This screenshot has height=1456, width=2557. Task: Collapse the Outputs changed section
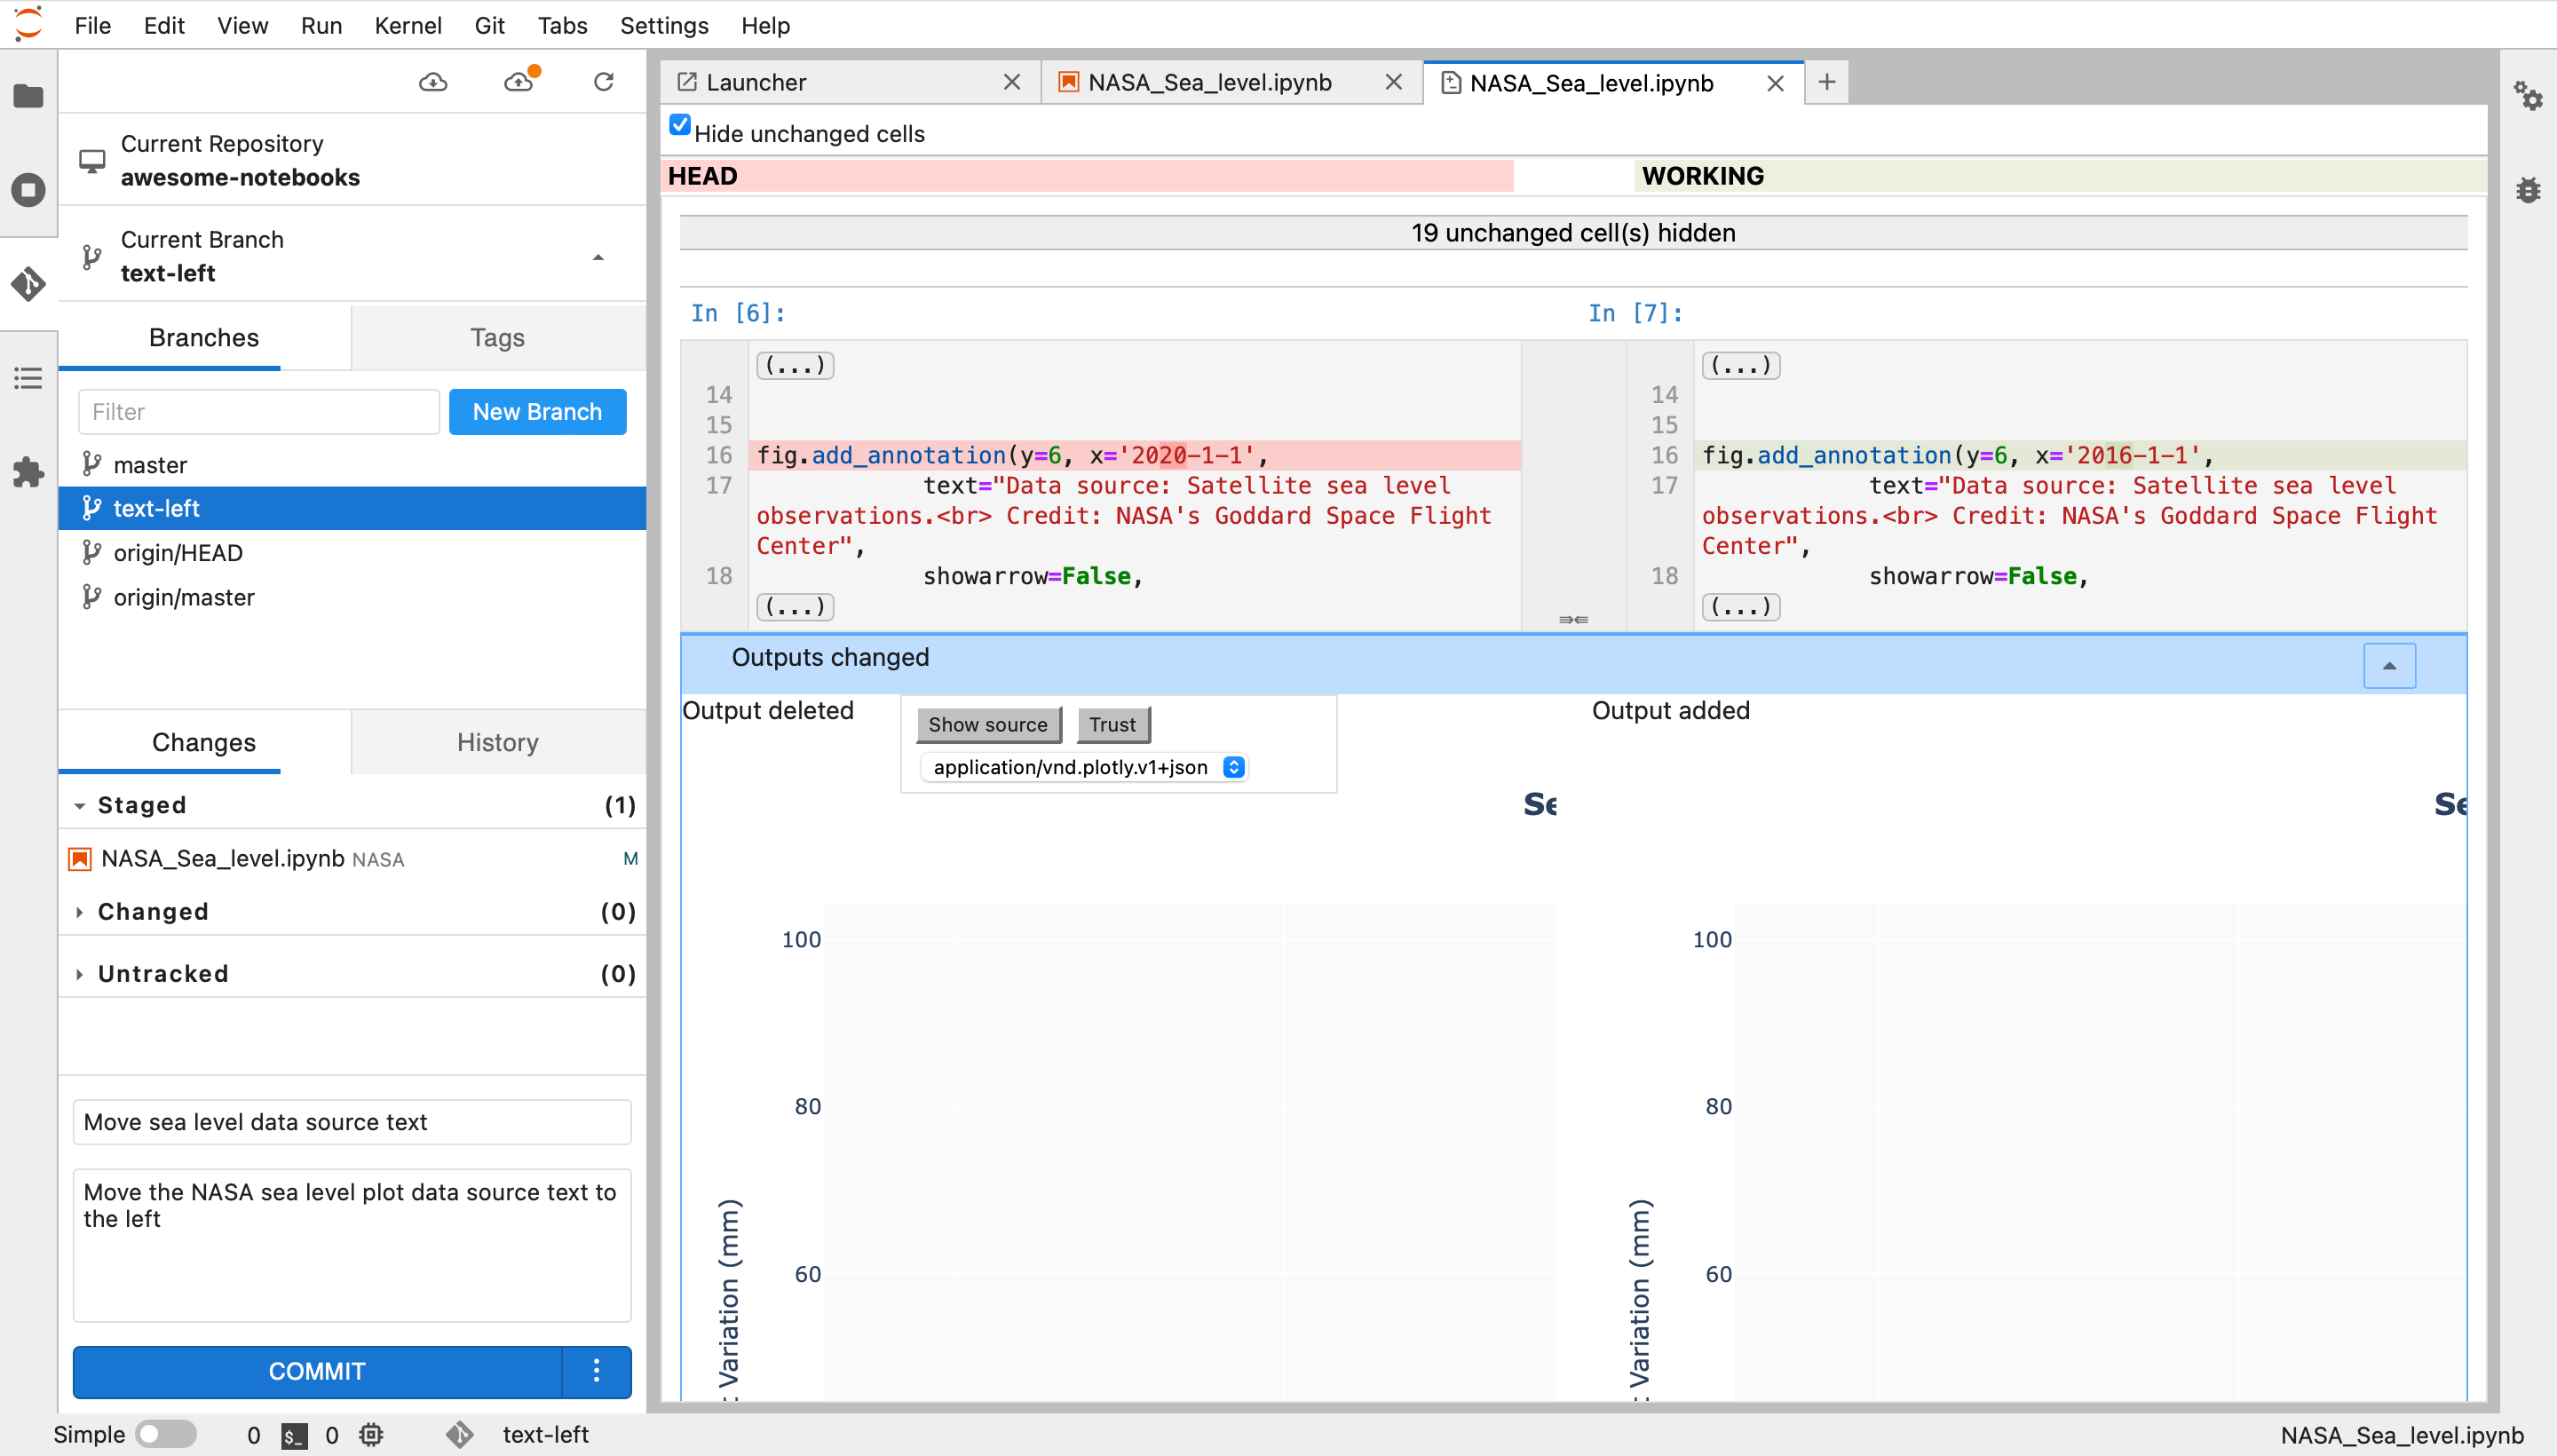coord(2388,665)
